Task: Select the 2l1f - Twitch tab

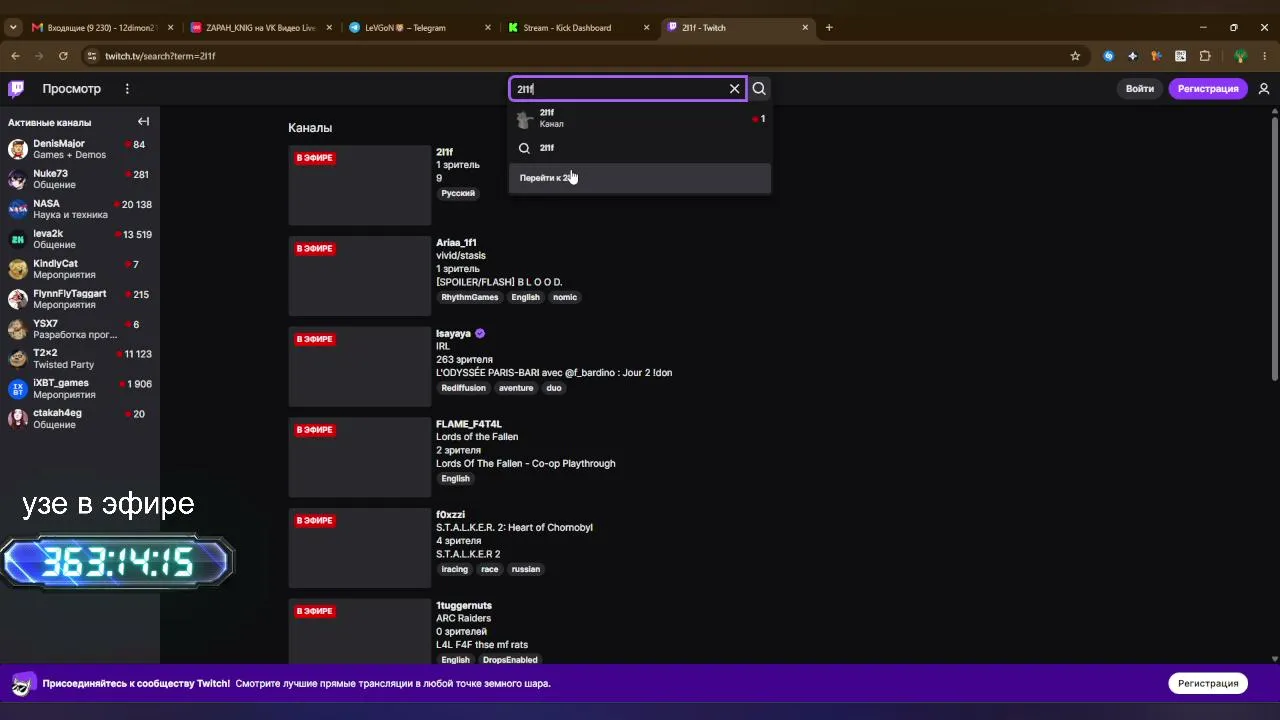Action: 737,27
